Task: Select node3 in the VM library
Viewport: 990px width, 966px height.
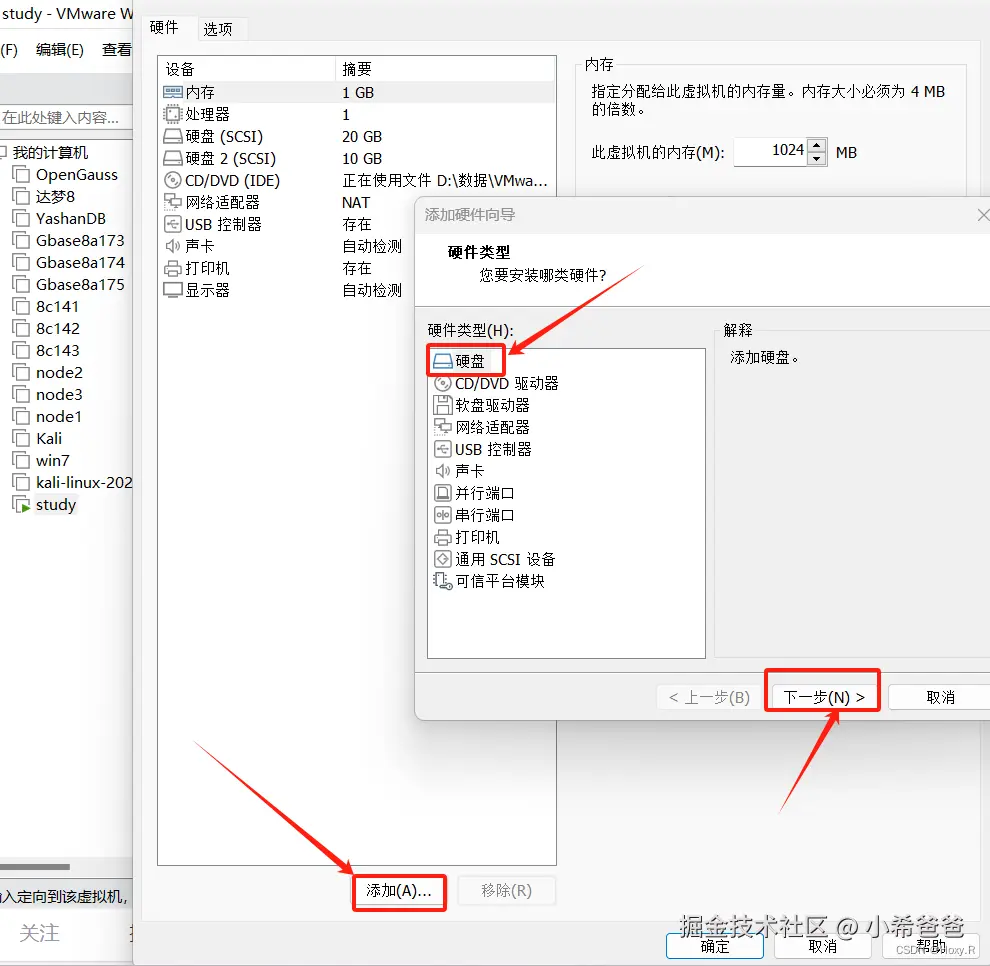Action: (x=59, y=395)
